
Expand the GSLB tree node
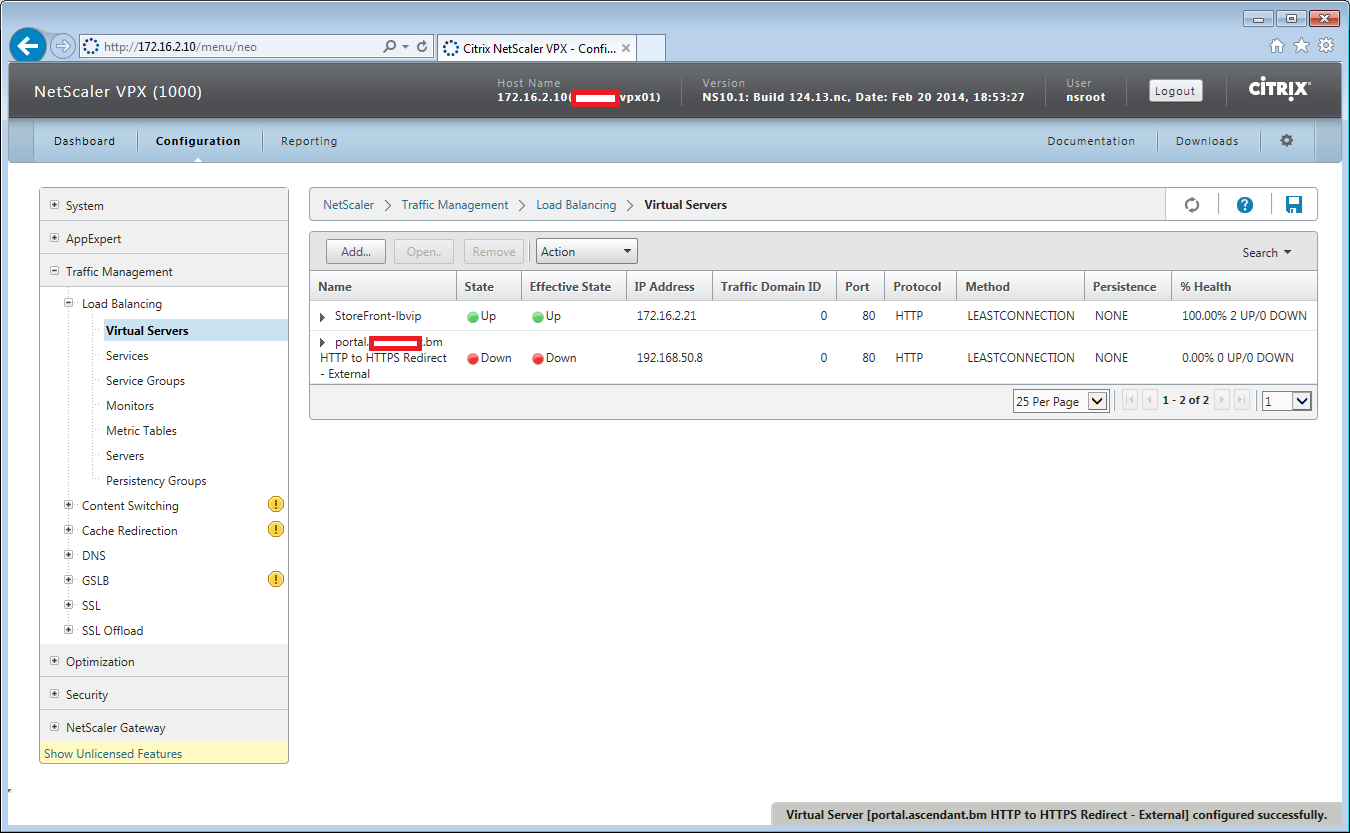click(x=70, y=581)
